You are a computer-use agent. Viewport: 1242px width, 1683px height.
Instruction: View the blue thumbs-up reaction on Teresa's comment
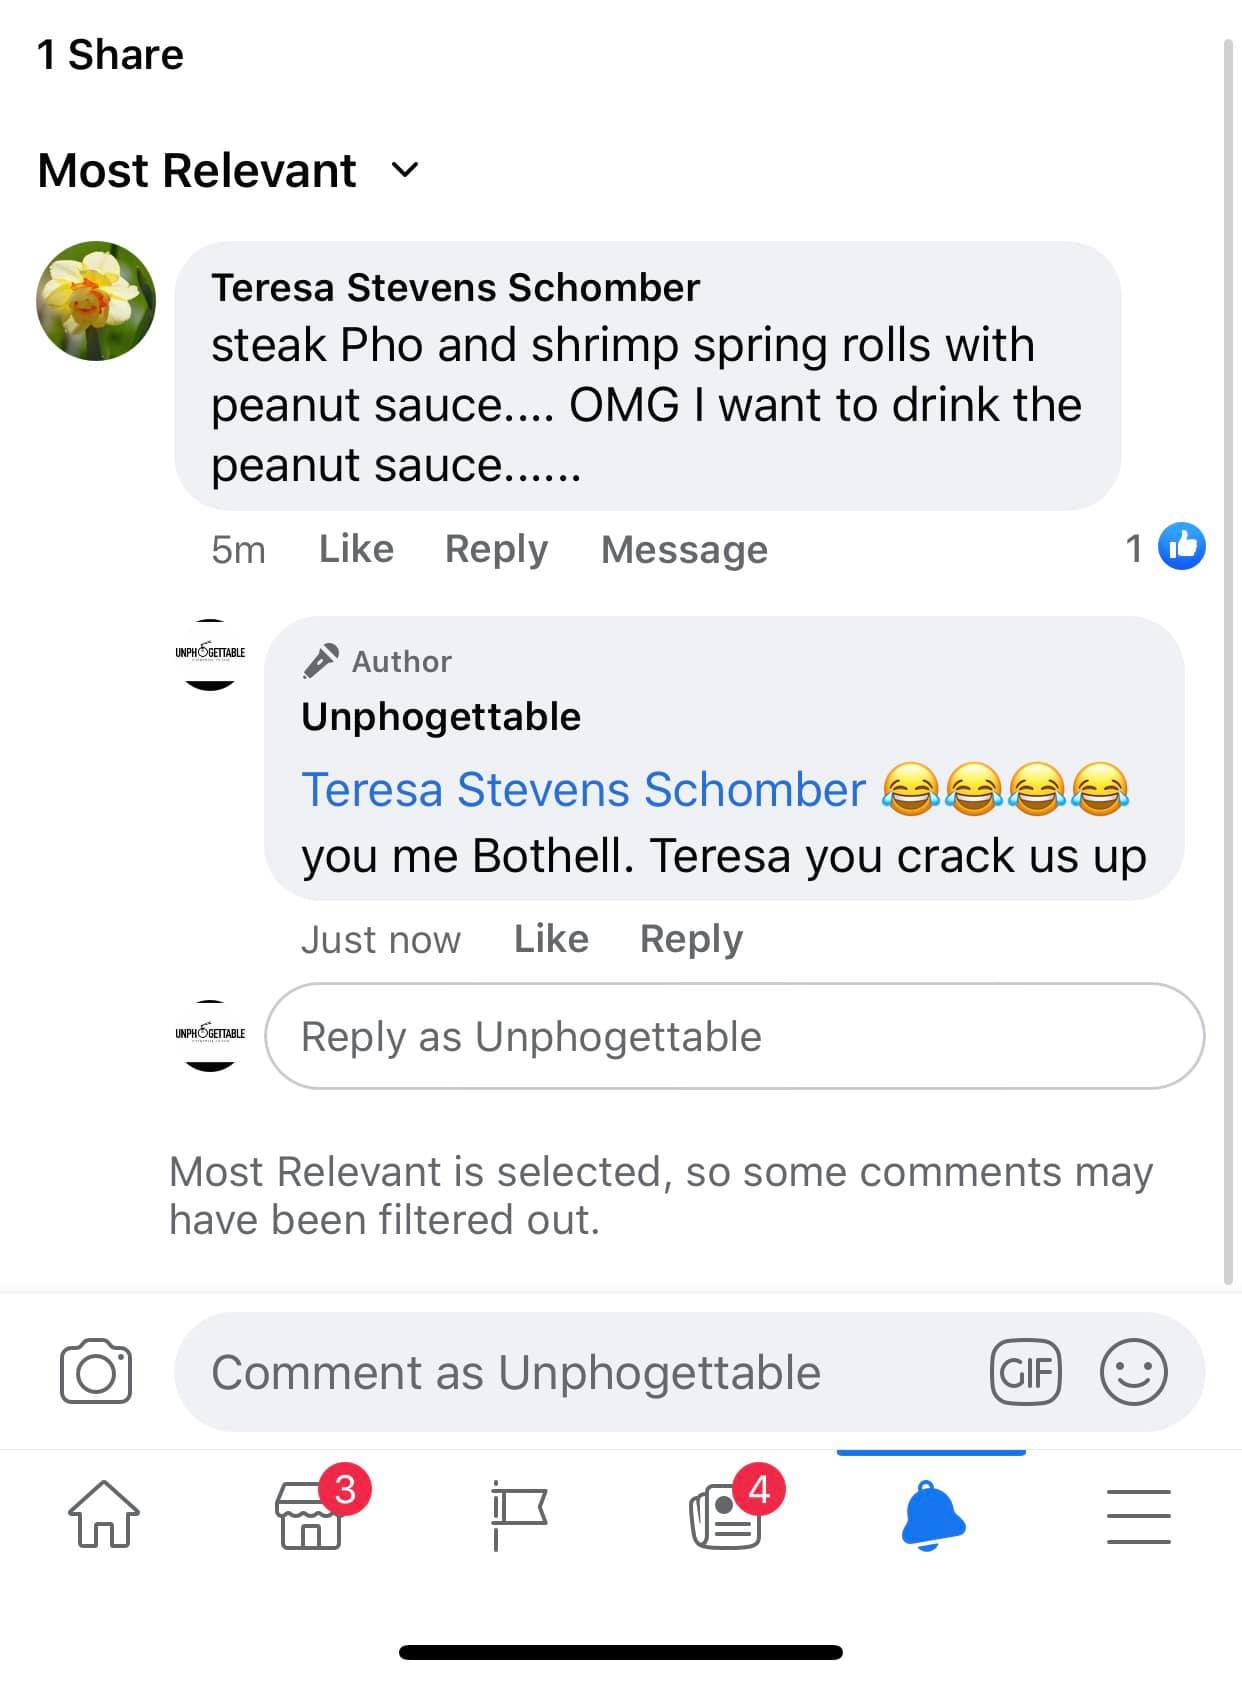tap(1181, 546)
